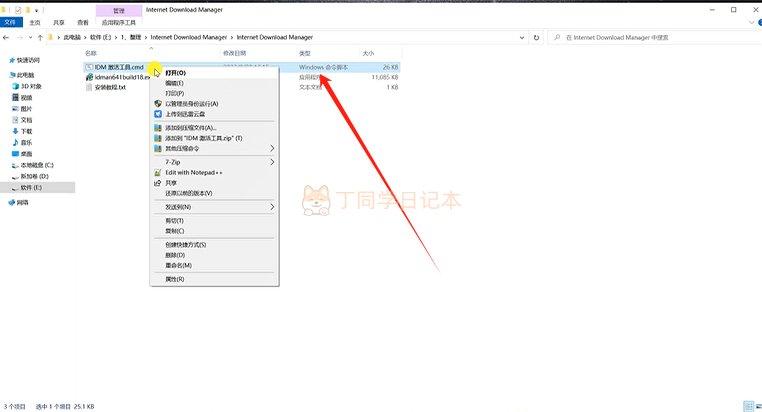Click the 3D Objects cube icon
This screenshot has width=762, height=412.
16,86
